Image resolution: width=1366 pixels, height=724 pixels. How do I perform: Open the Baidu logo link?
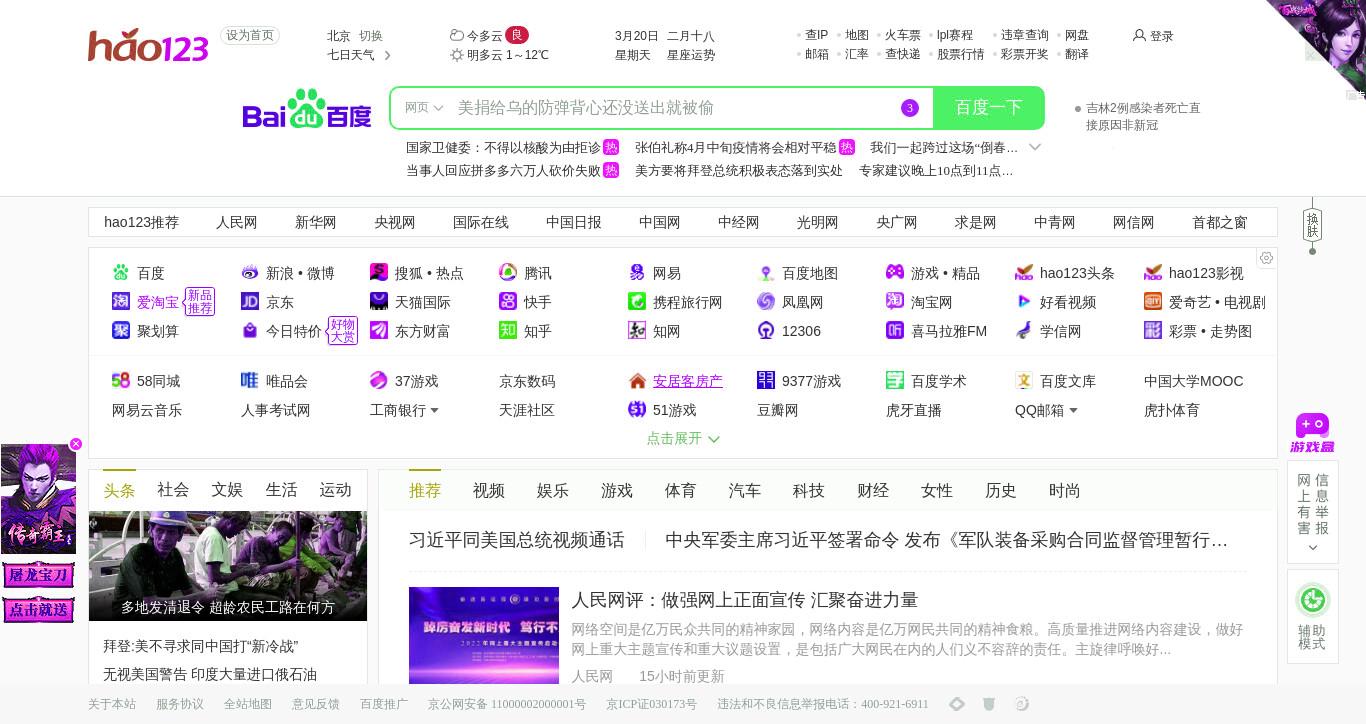(x=307, y=109)
